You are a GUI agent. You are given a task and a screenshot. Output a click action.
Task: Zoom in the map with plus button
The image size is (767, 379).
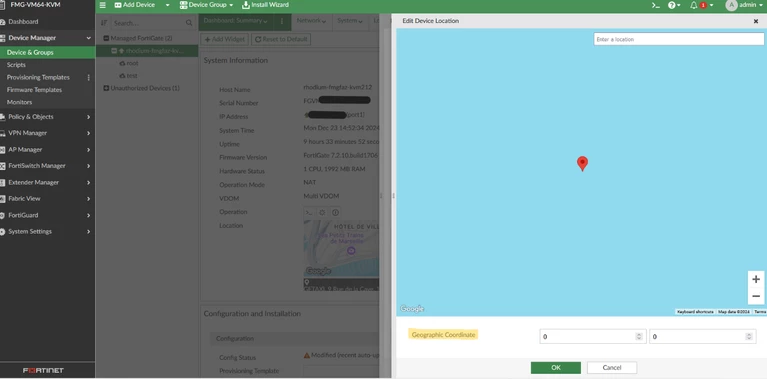pos(756,279)
